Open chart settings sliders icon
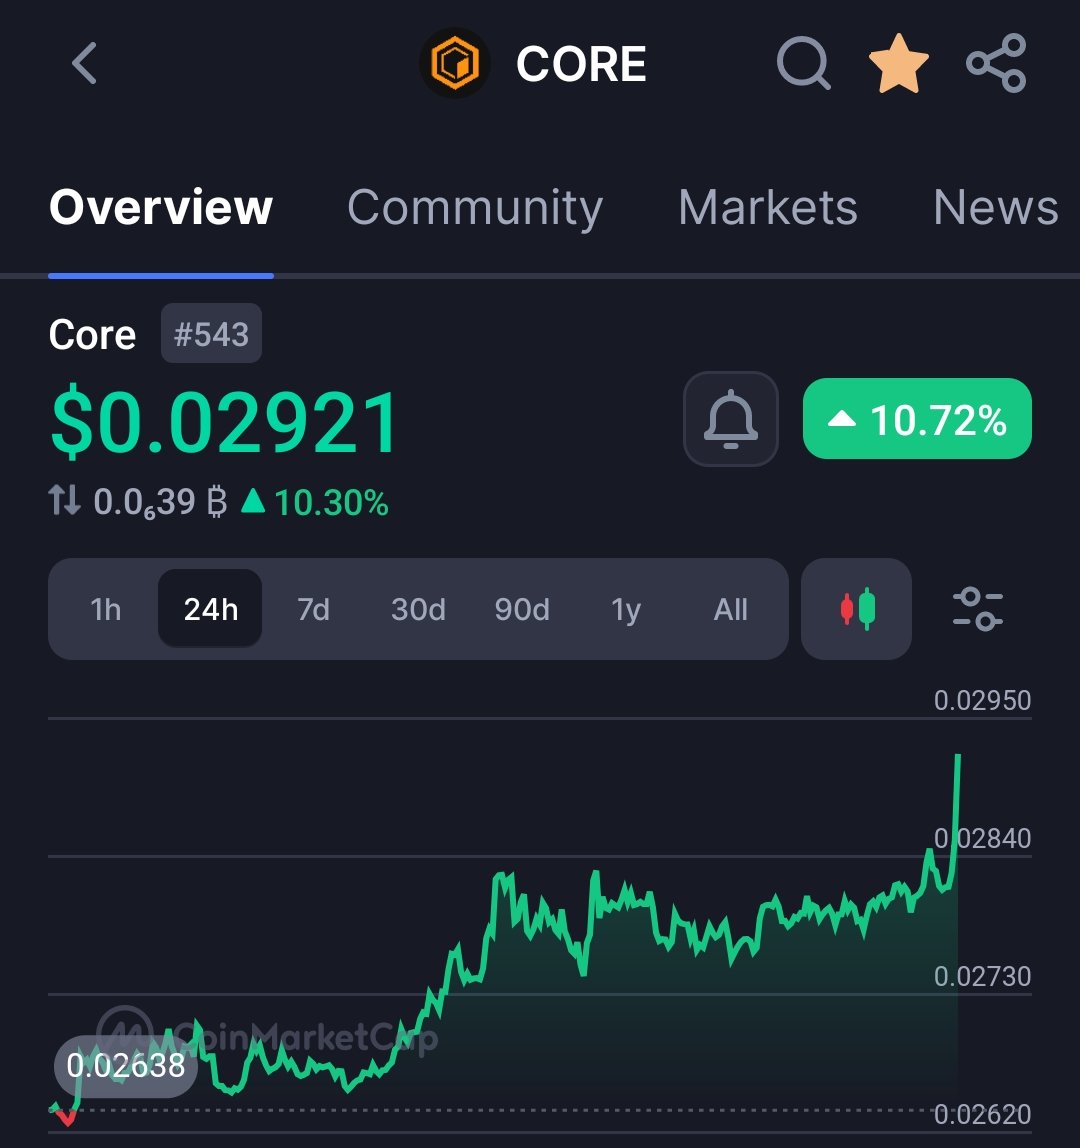Image resolution: width=1080 pixels, height=1148 pixels. [977, 609]
